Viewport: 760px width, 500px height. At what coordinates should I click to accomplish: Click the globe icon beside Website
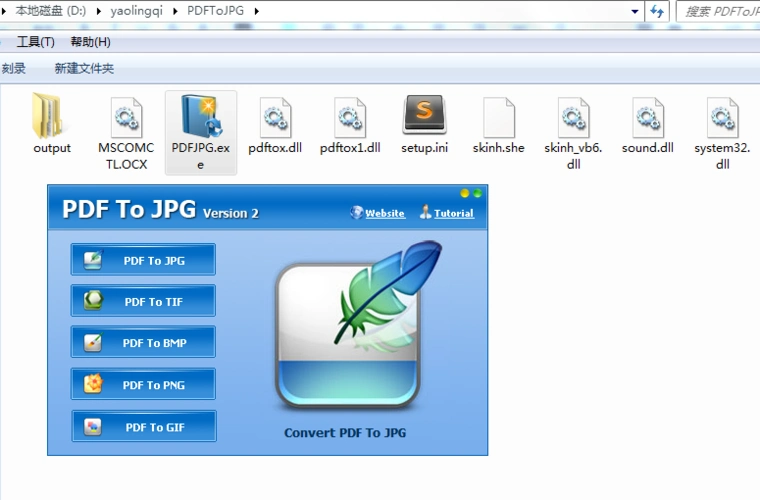tap(357, 212)
